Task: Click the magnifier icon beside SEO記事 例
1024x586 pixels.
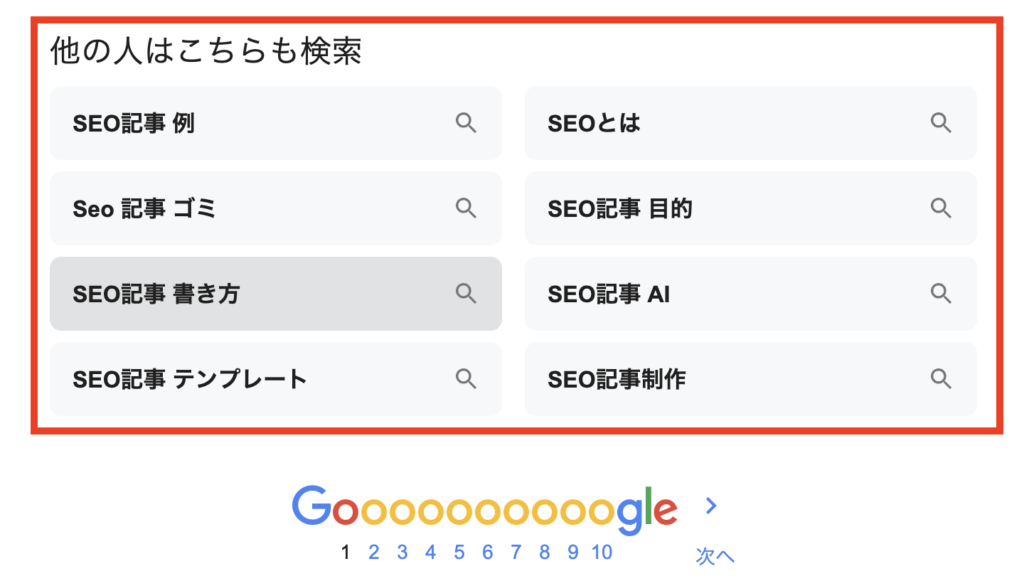Action: click(x=466, y=123)
